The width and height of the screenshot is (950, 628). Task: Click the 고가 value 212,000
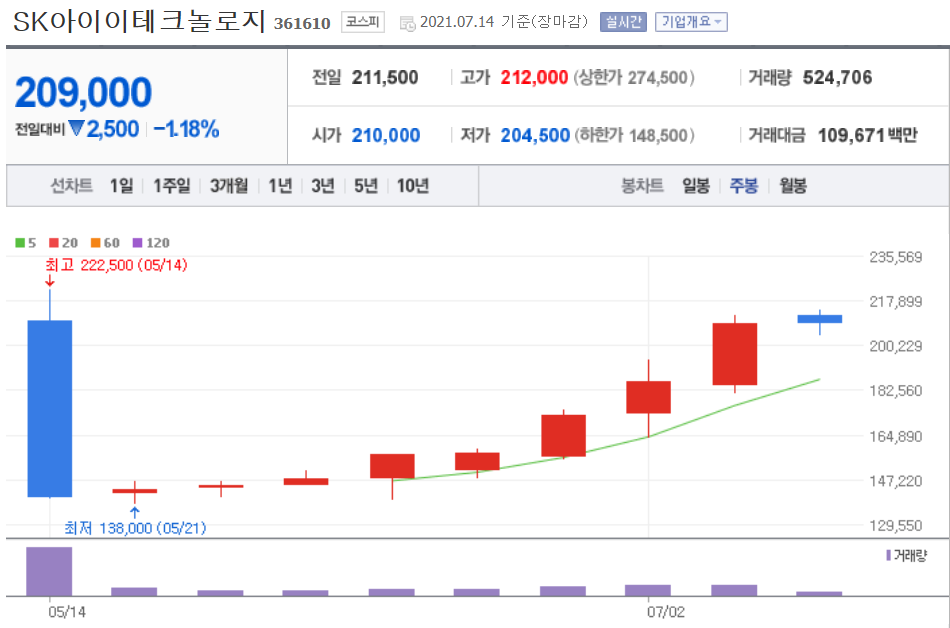534,78
